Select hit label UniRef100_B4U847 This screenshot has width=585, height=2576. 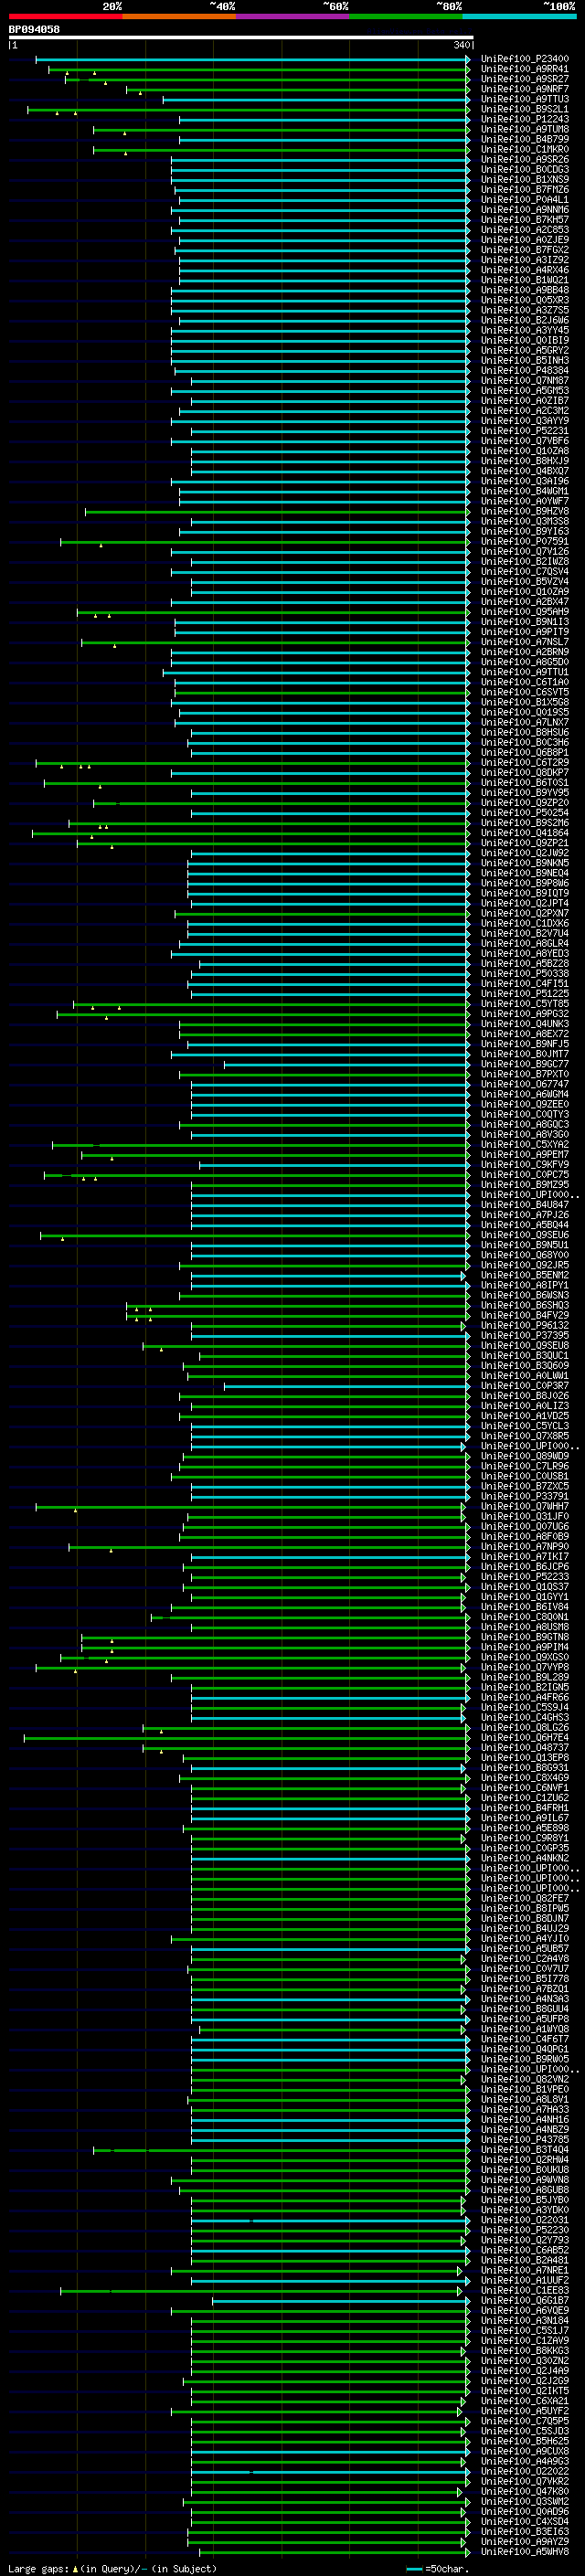(524, 1205)
